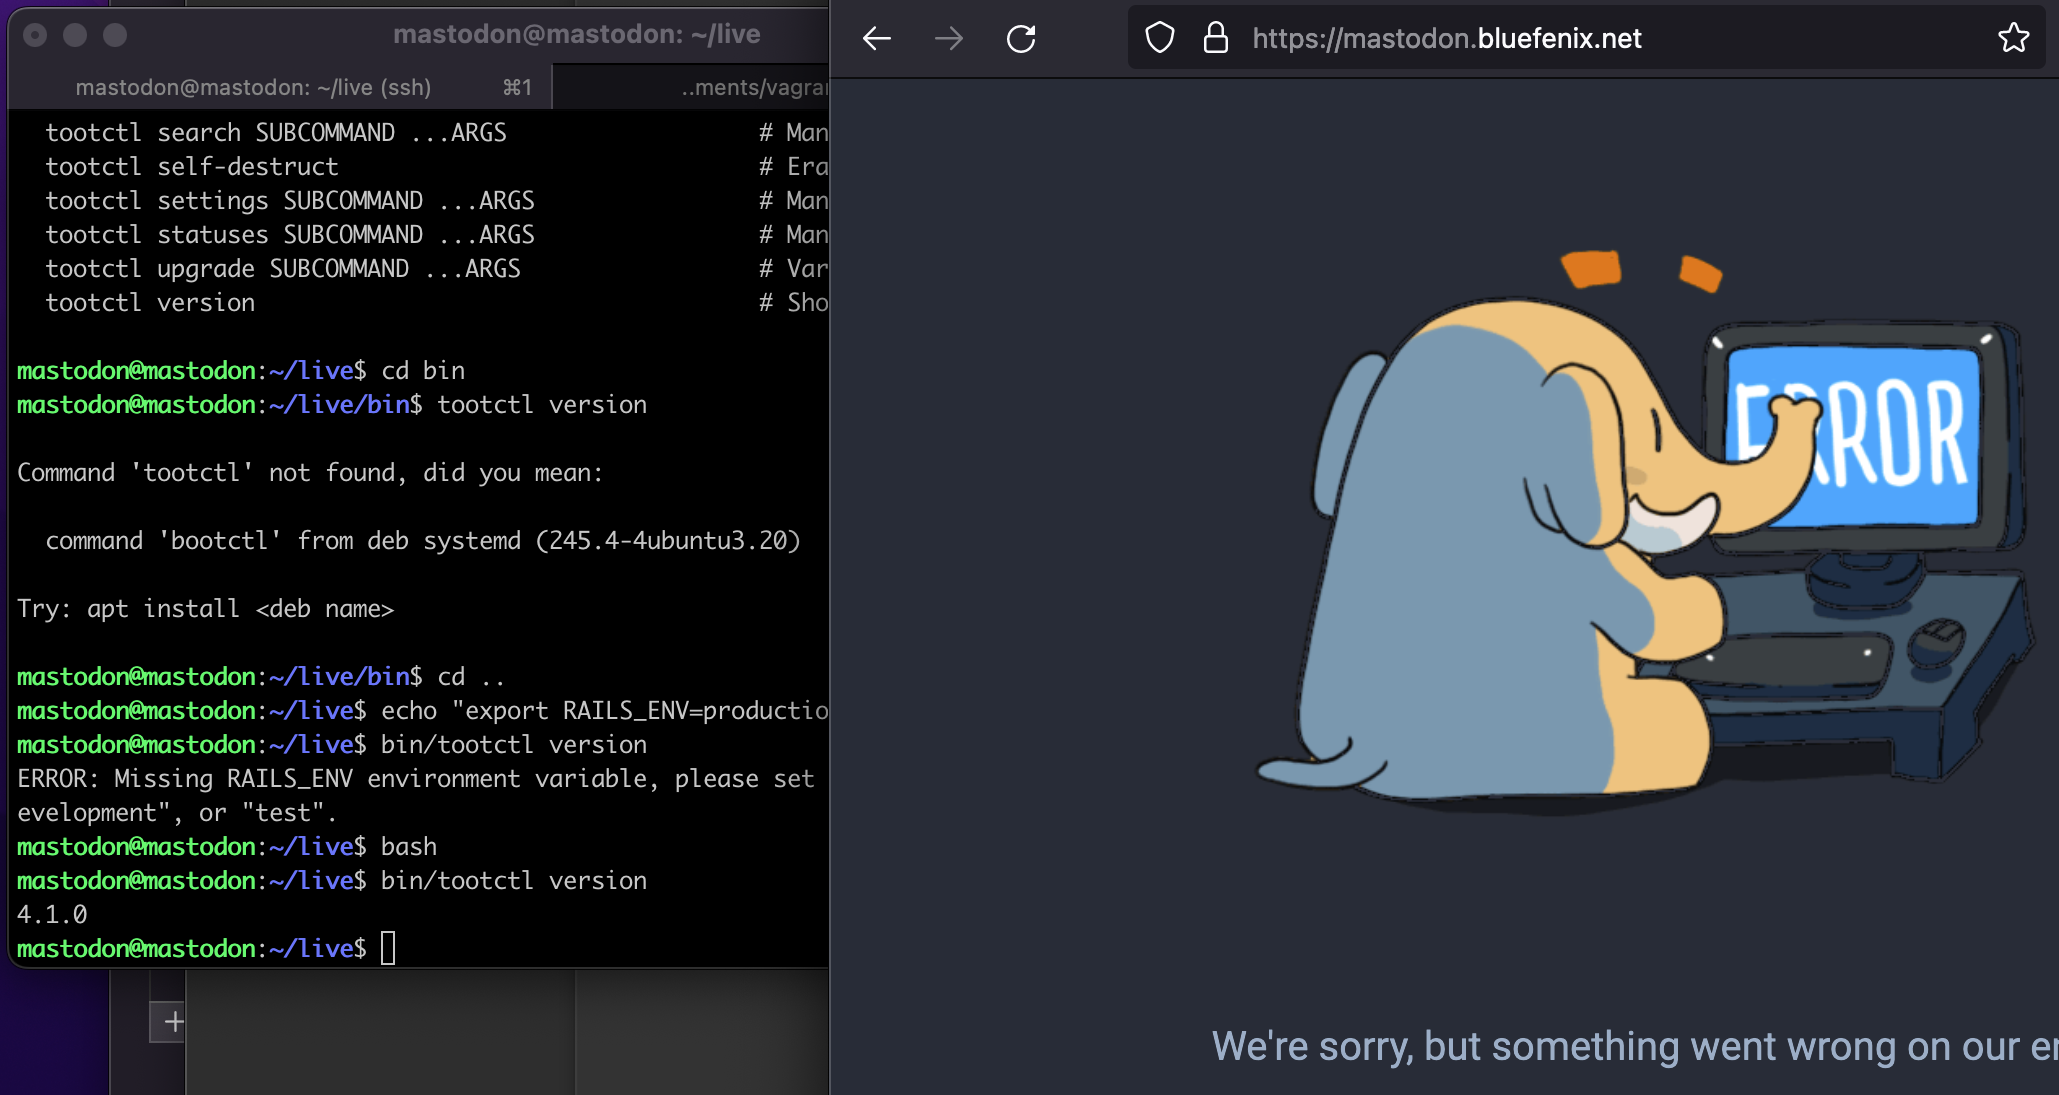The width and height of the screenshot is (2059, 1095).
Task: Close the terminal window
Action: click(x=35, y=35)
